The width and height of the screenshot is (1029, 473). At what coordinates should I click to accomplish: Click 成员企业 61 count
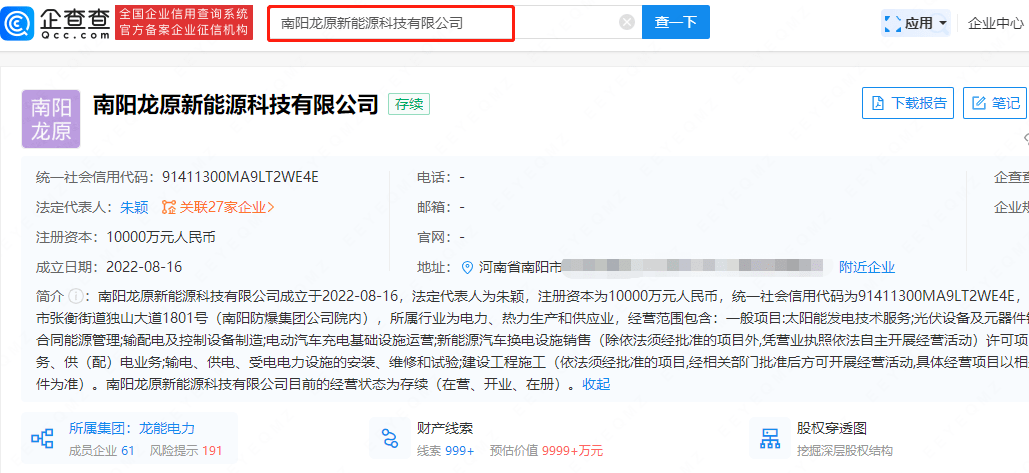point(101,451)
